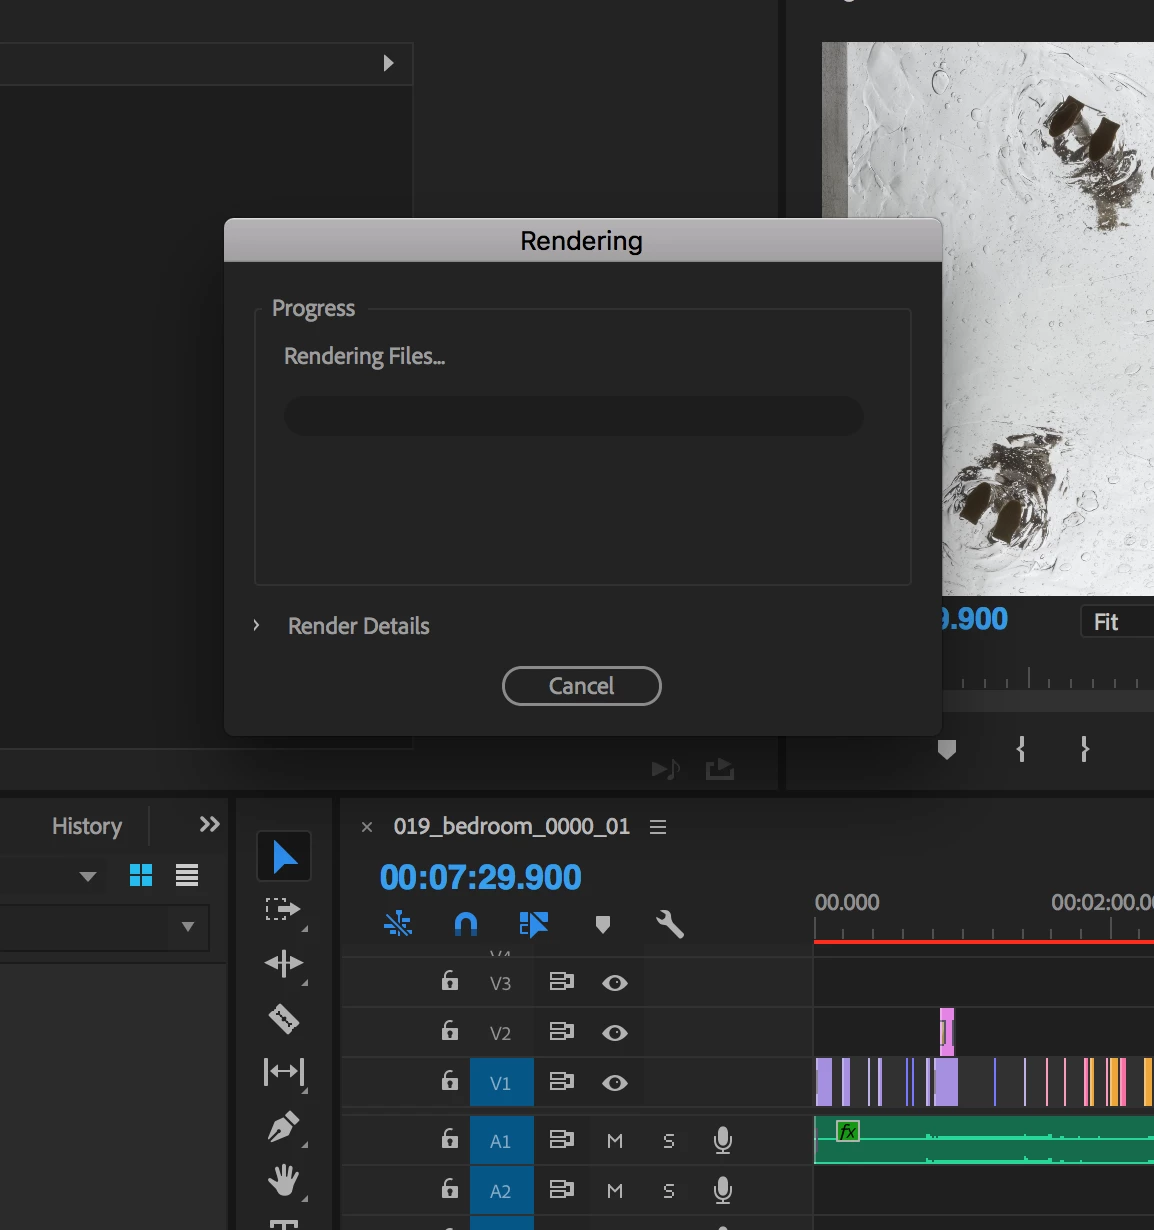
Task: Click timeline timecode 00:07:29.900
Action: [481, 877]
